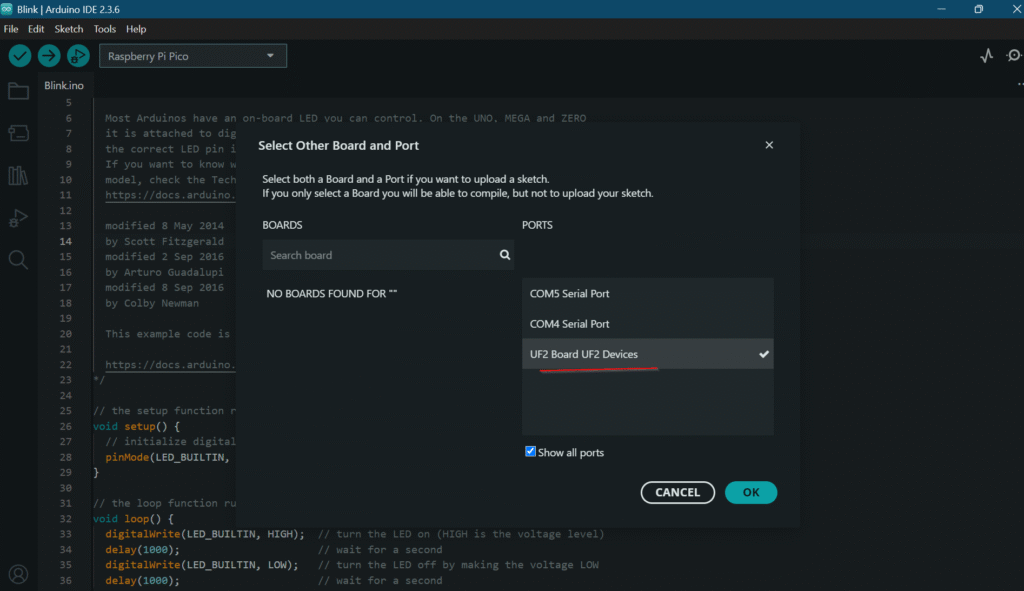Image resolution: width=1024 pixels, height=591 pixels.
Task: Open the docs.arduino link on line 11
Action: (x=170, y=195)
